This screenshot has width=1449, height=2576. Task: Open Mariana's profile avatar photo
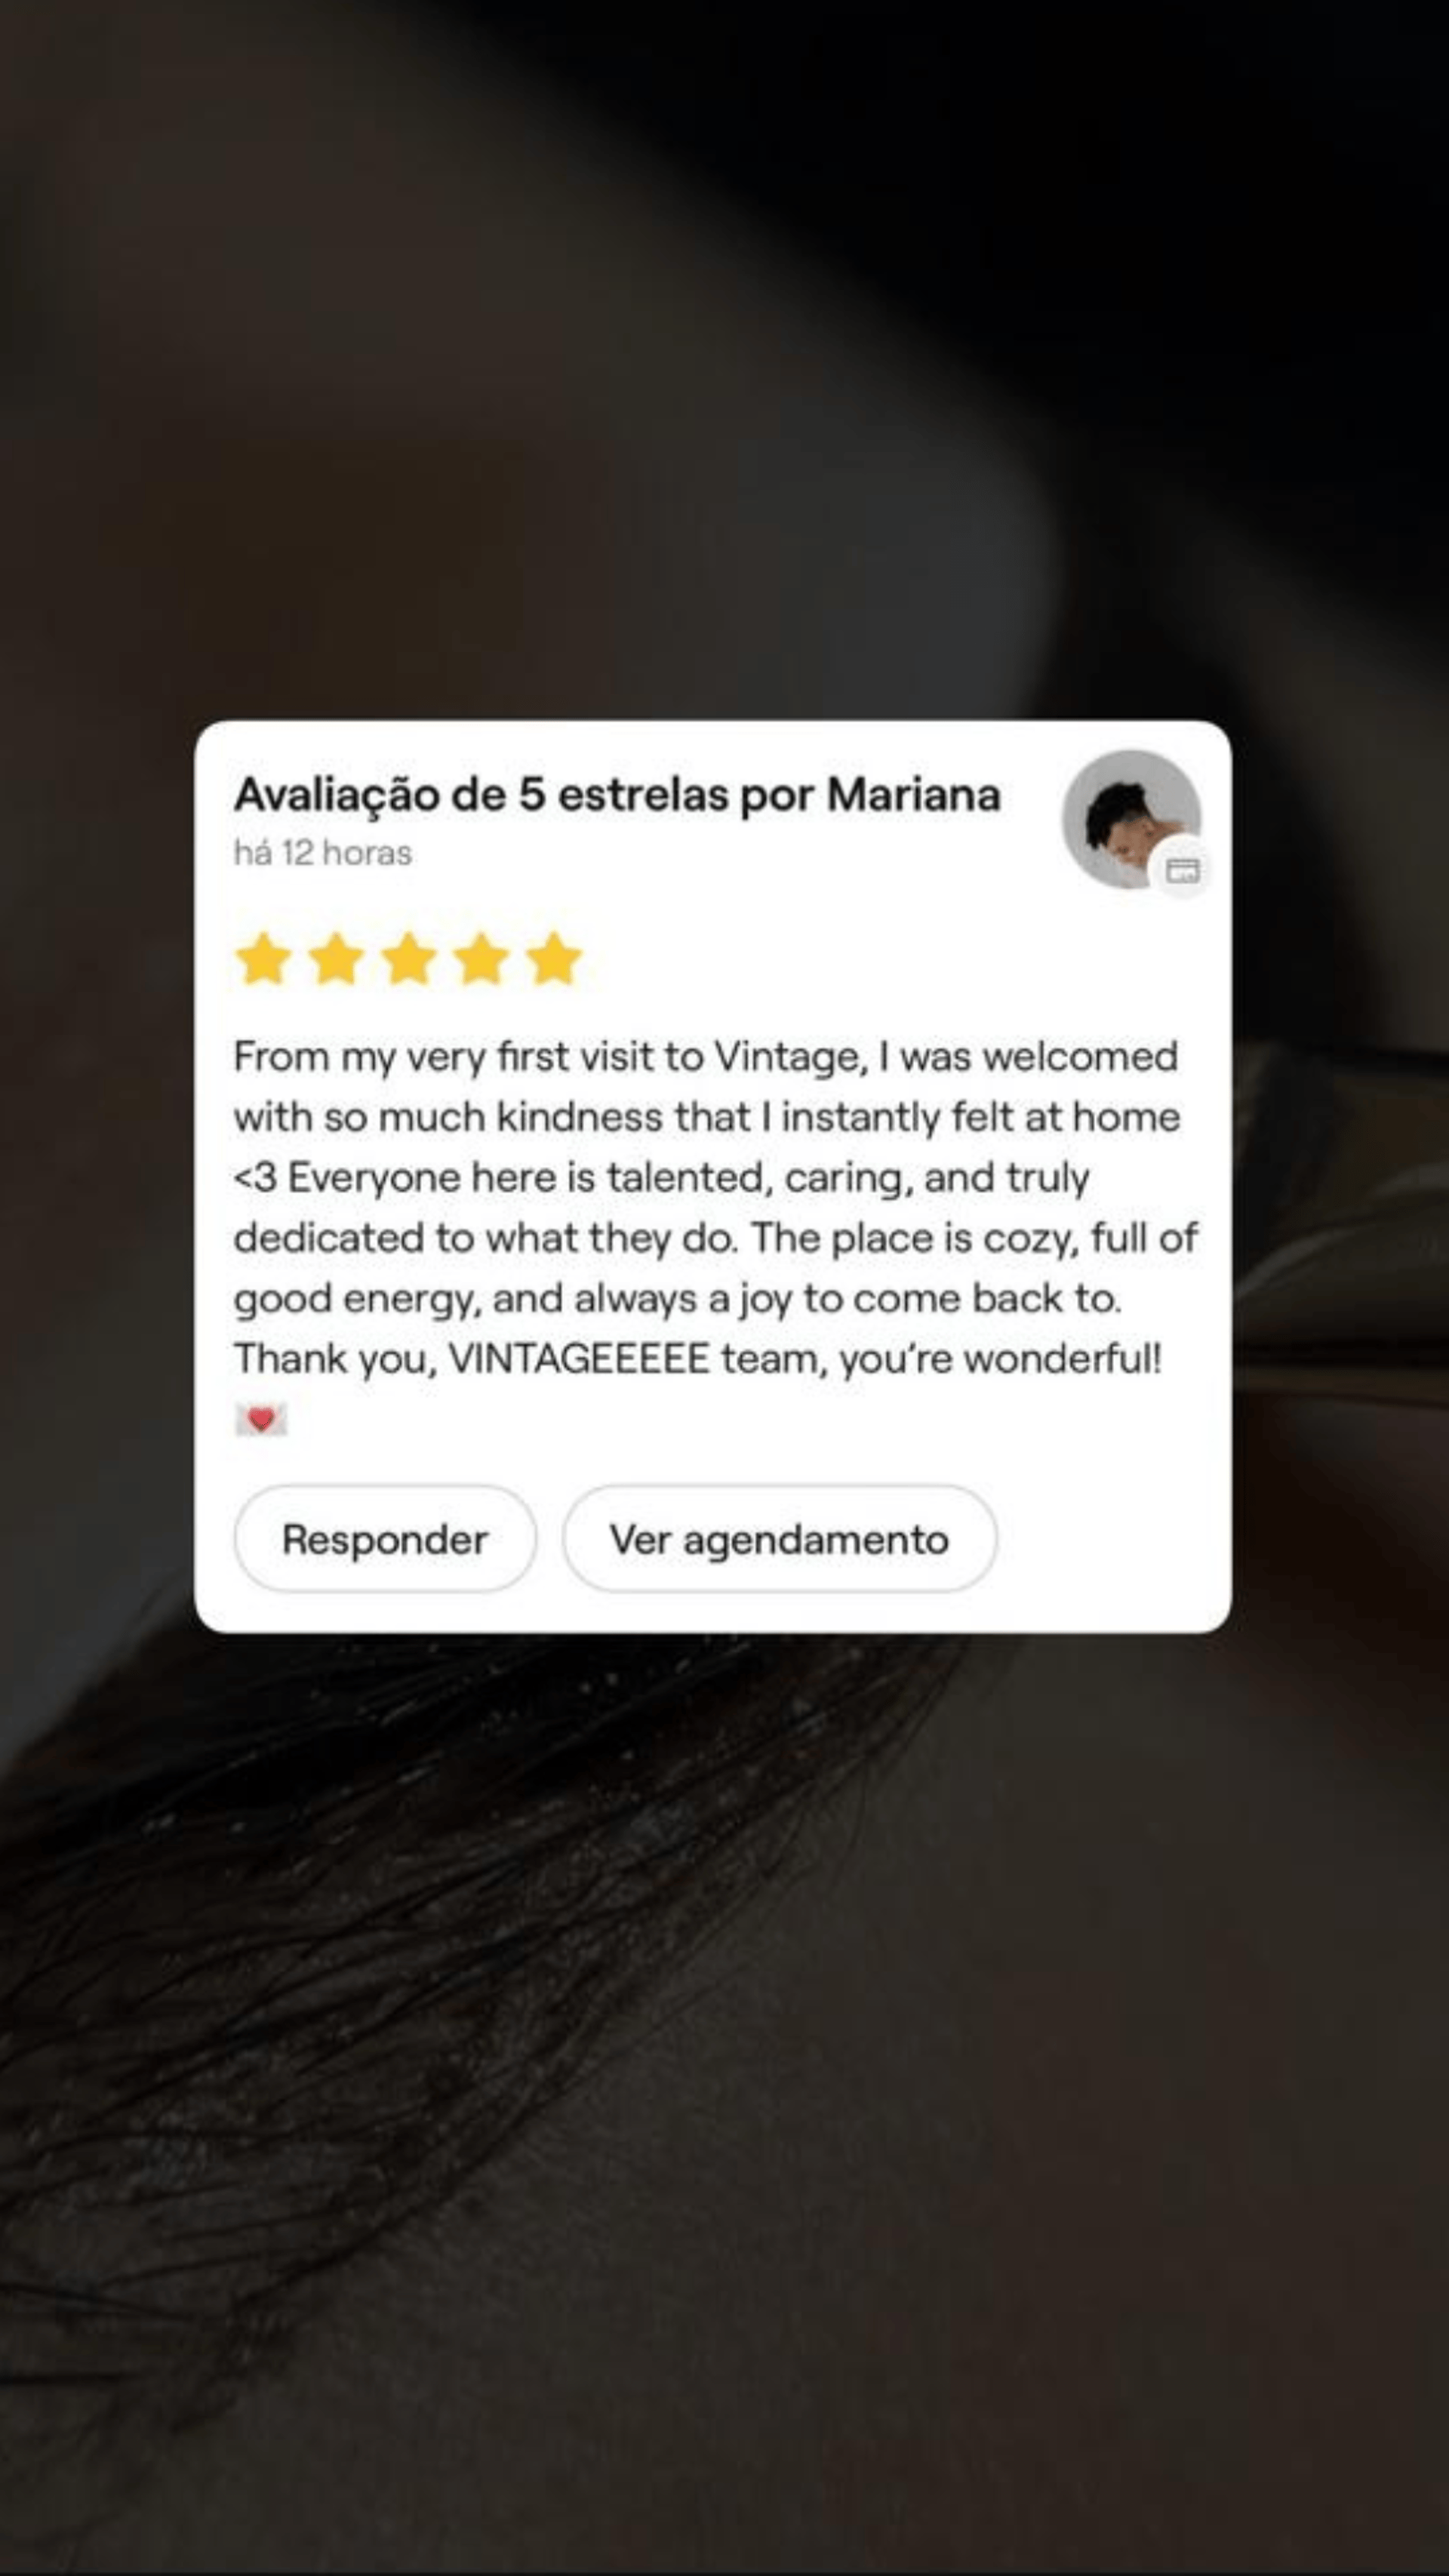click(1131, 819)
